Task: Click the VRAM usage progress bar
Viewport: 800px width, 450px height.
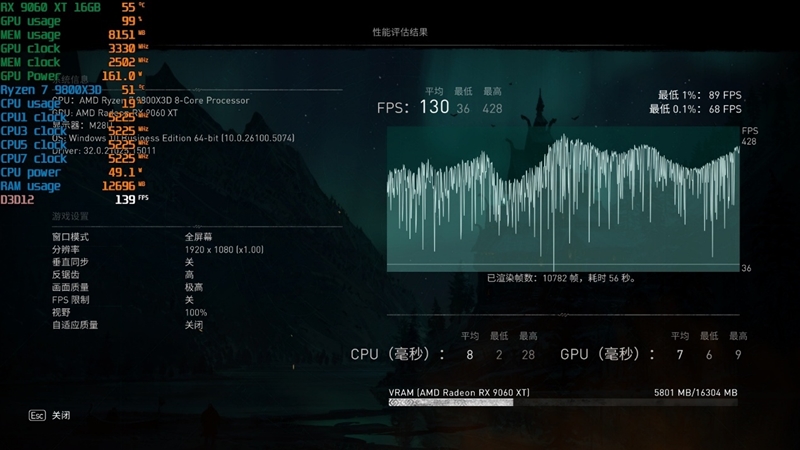Action: pos(563,402)
